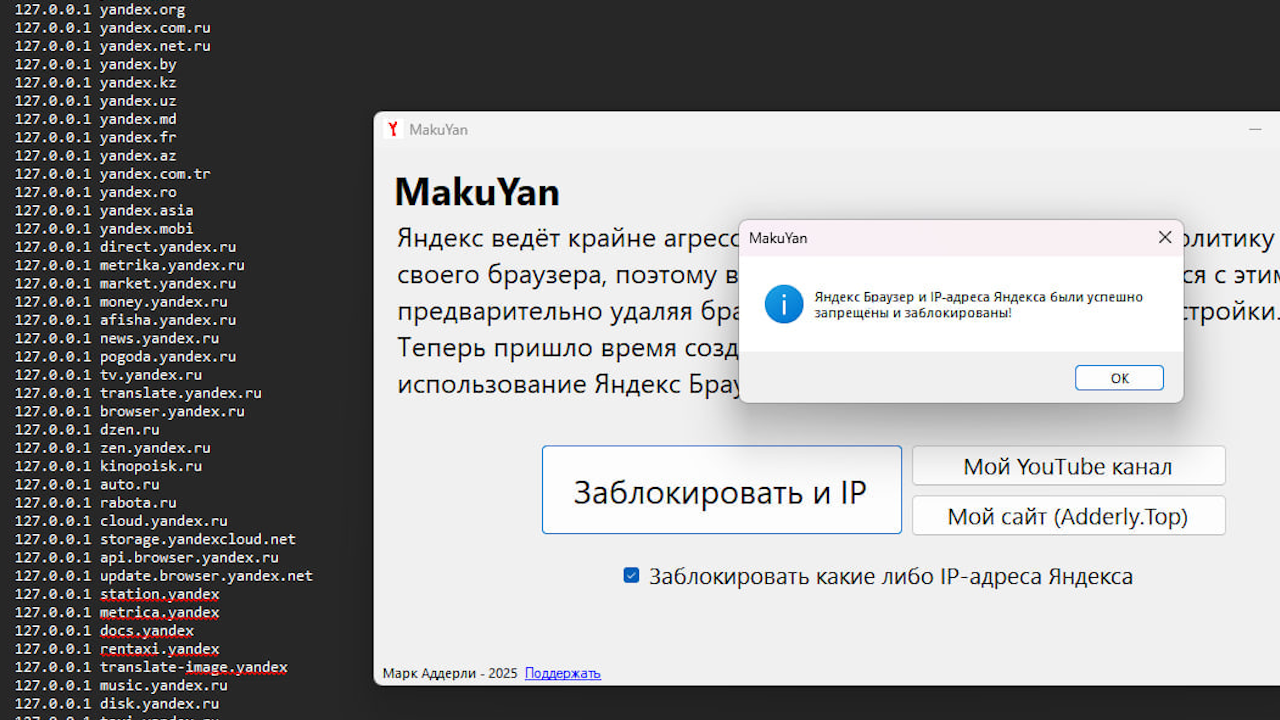Click the Yandex Y icon in title bar
The image size is (1280, 720).
click(x=394, y=129)
